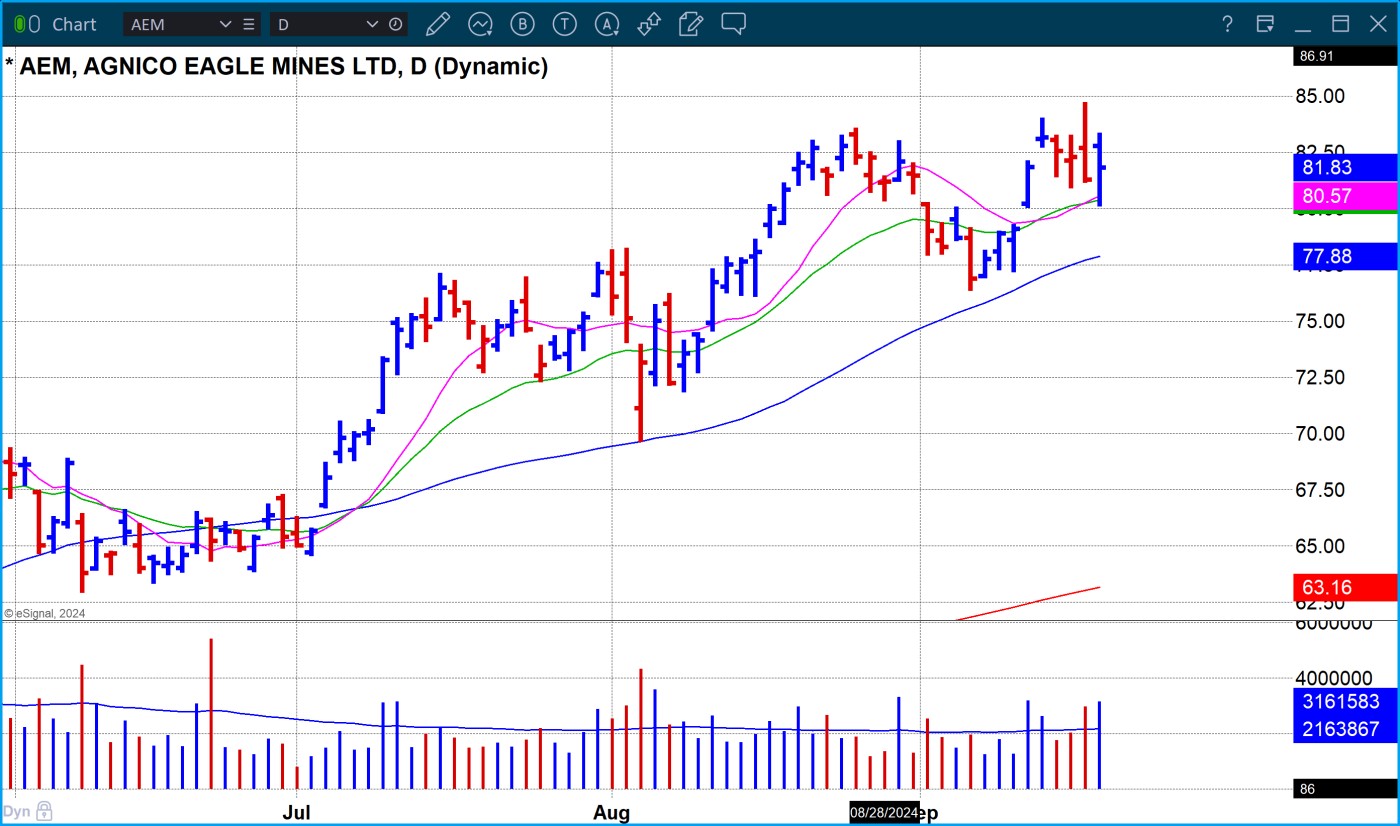Click the gray interval link indicator
This screenshot has height=826, width=1400.
(33, 24)
